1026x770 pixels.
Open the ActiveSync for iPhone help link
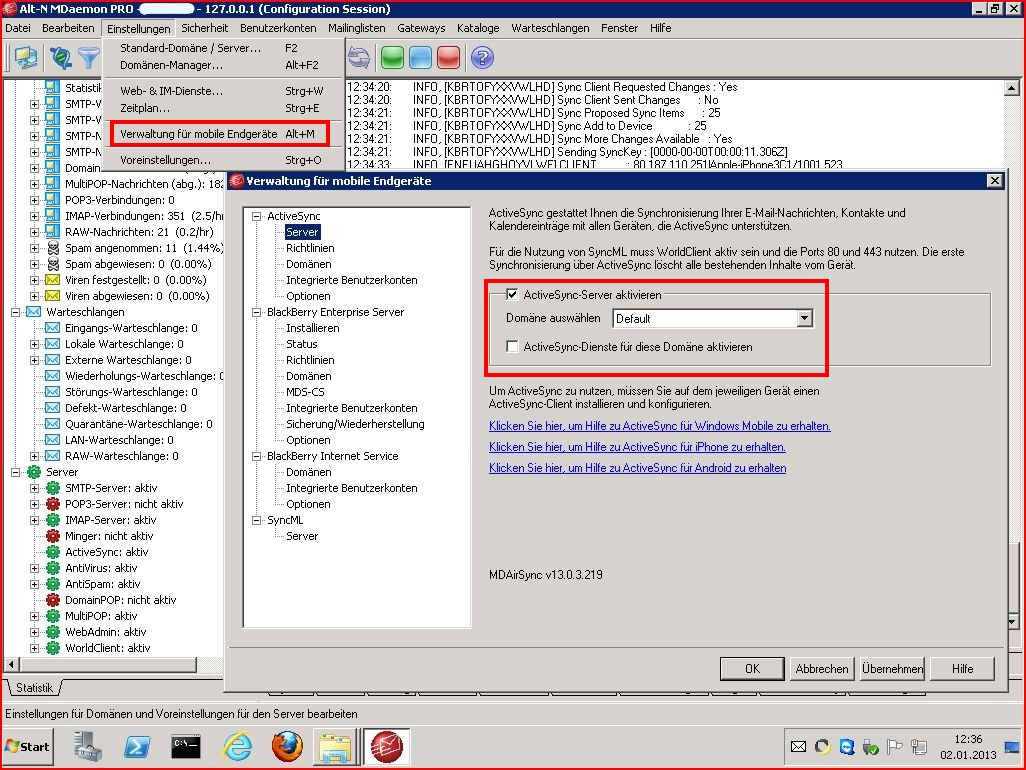coord(637,447)
